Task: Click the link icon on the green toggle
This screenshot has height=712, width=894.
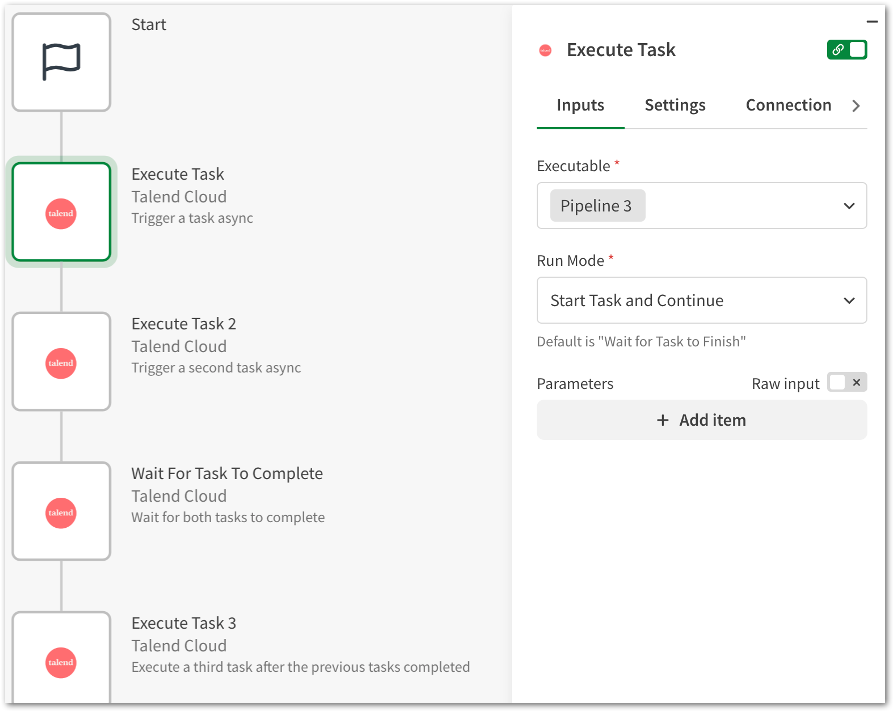Action: 838,49
